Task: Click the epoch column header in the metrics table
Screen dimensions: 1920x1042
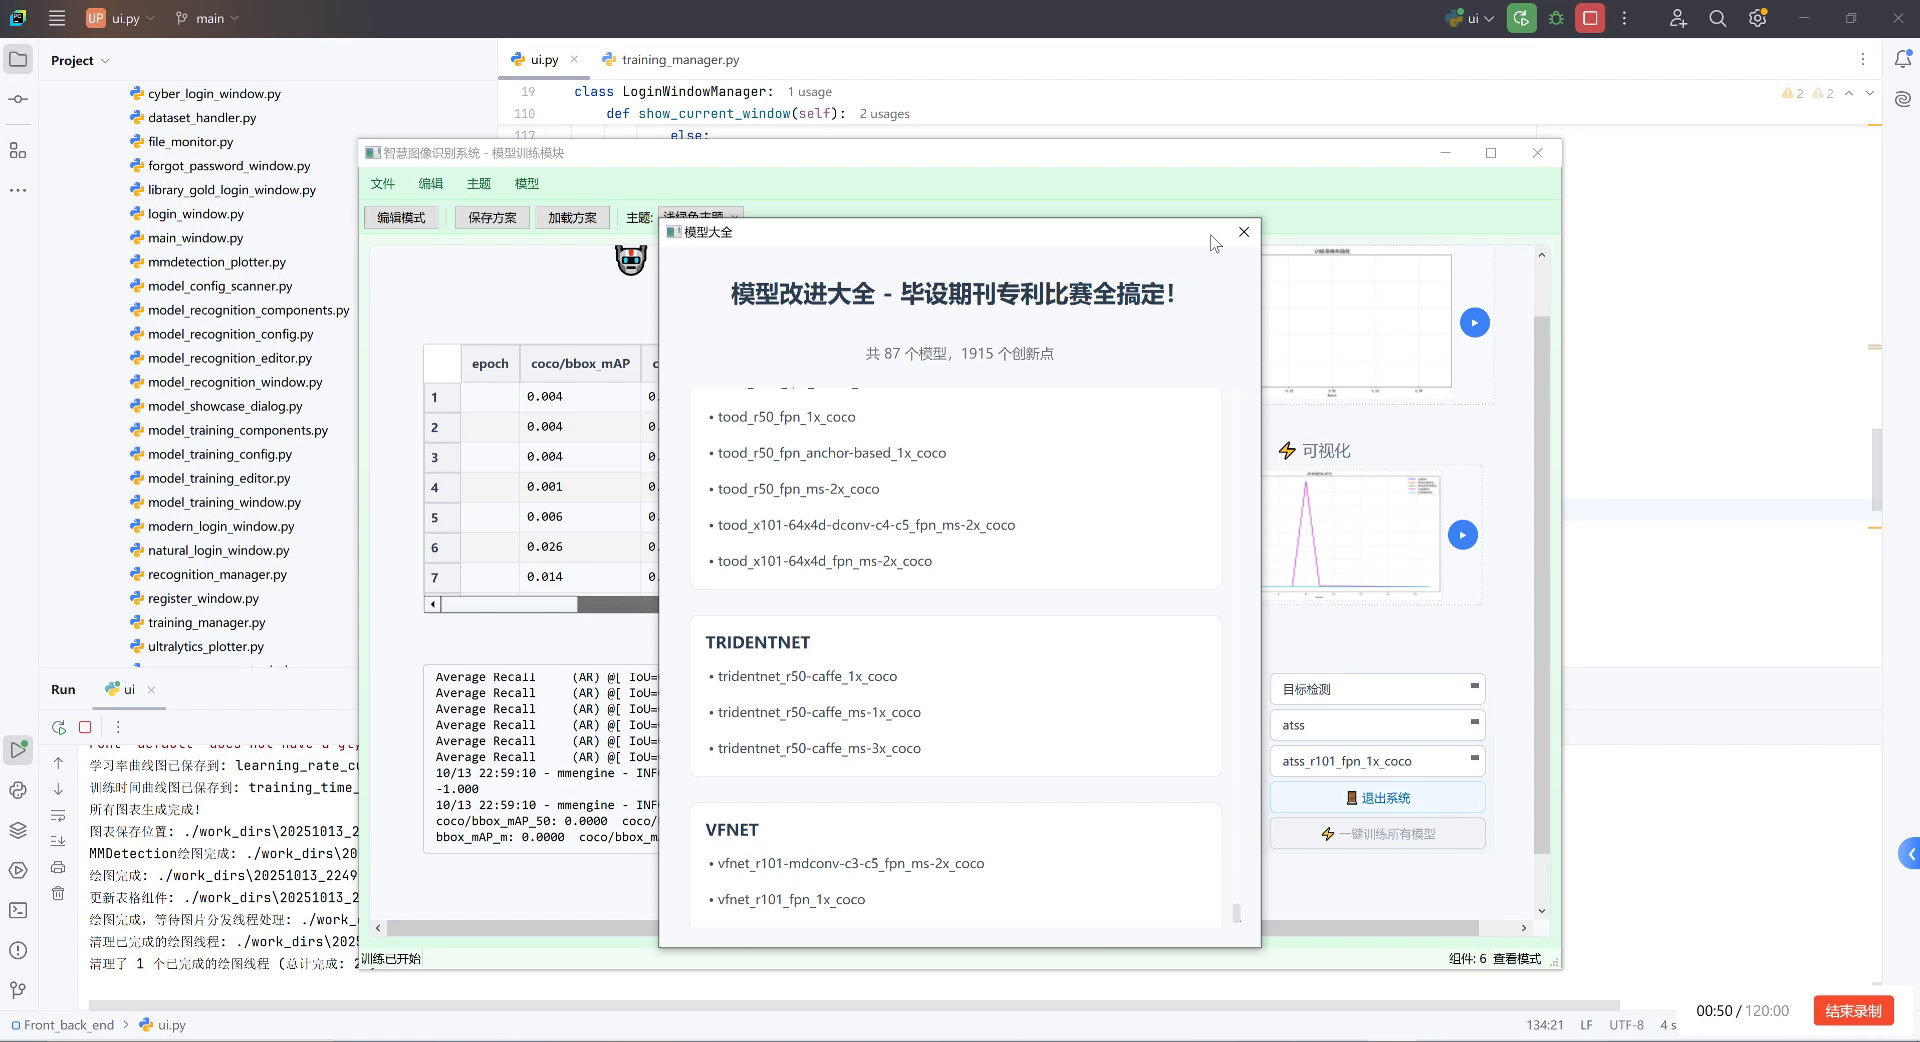Action: (490, 363)
